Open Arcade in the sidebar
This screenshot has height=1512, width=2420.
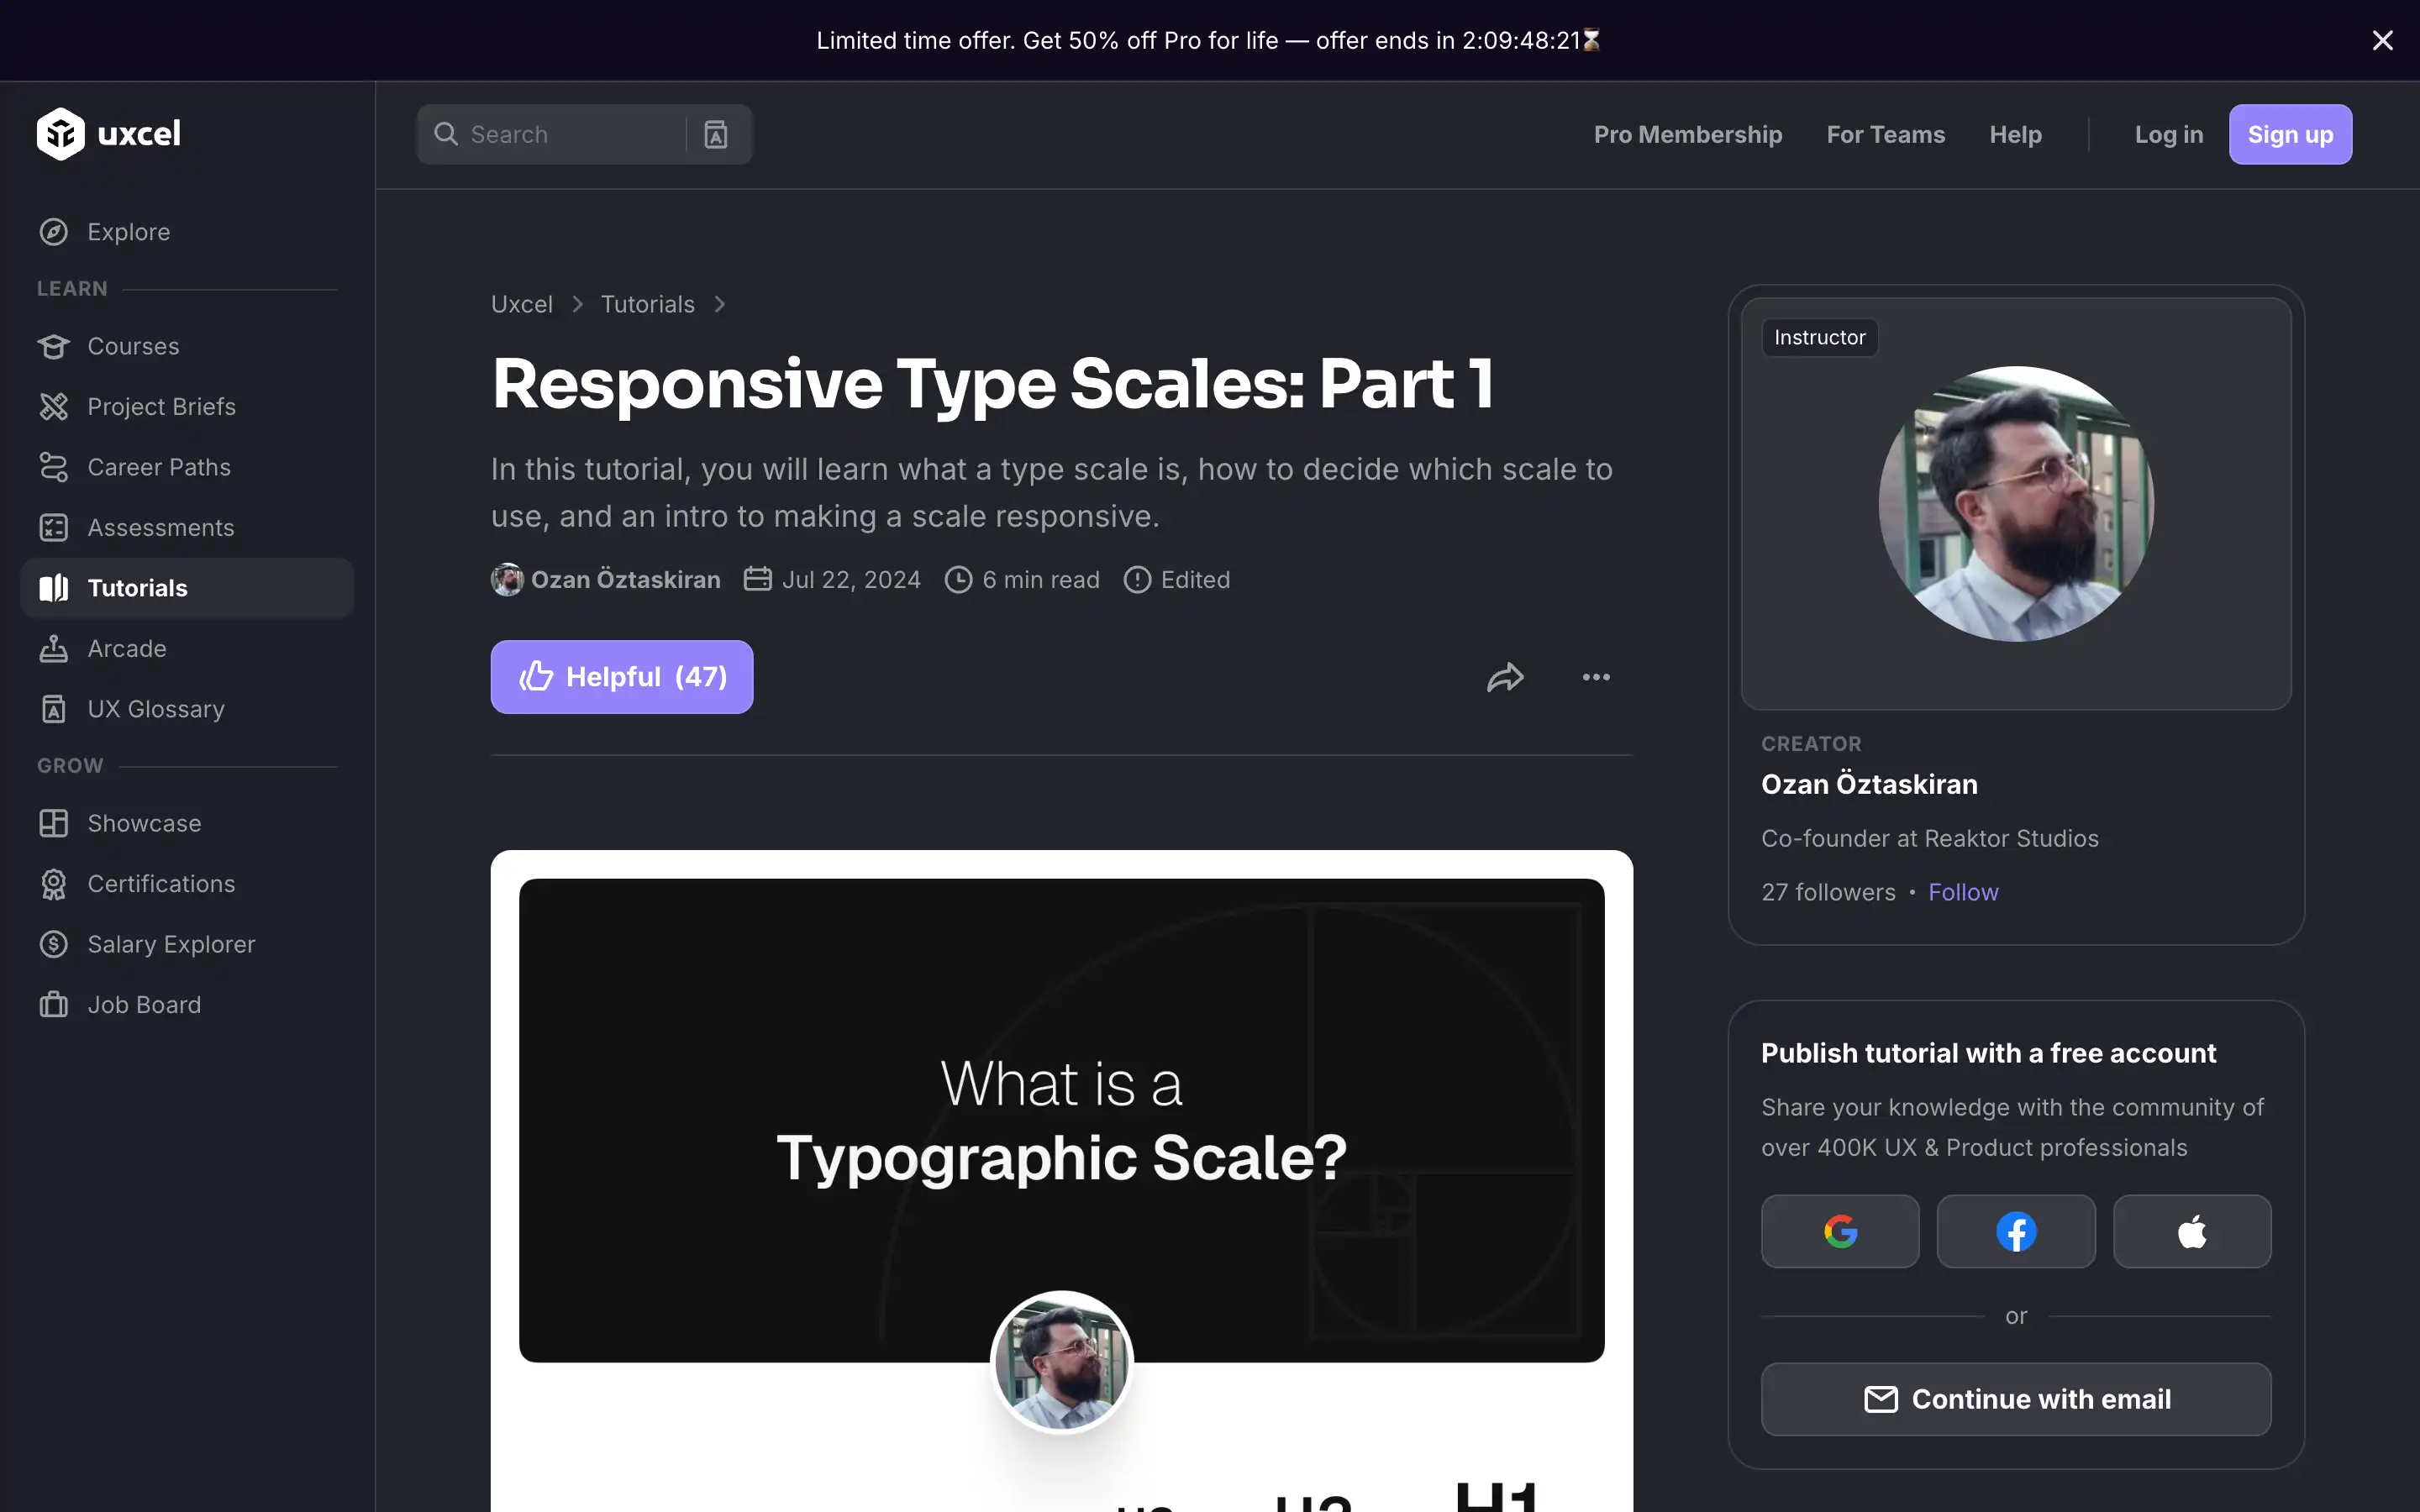point(187,649)
